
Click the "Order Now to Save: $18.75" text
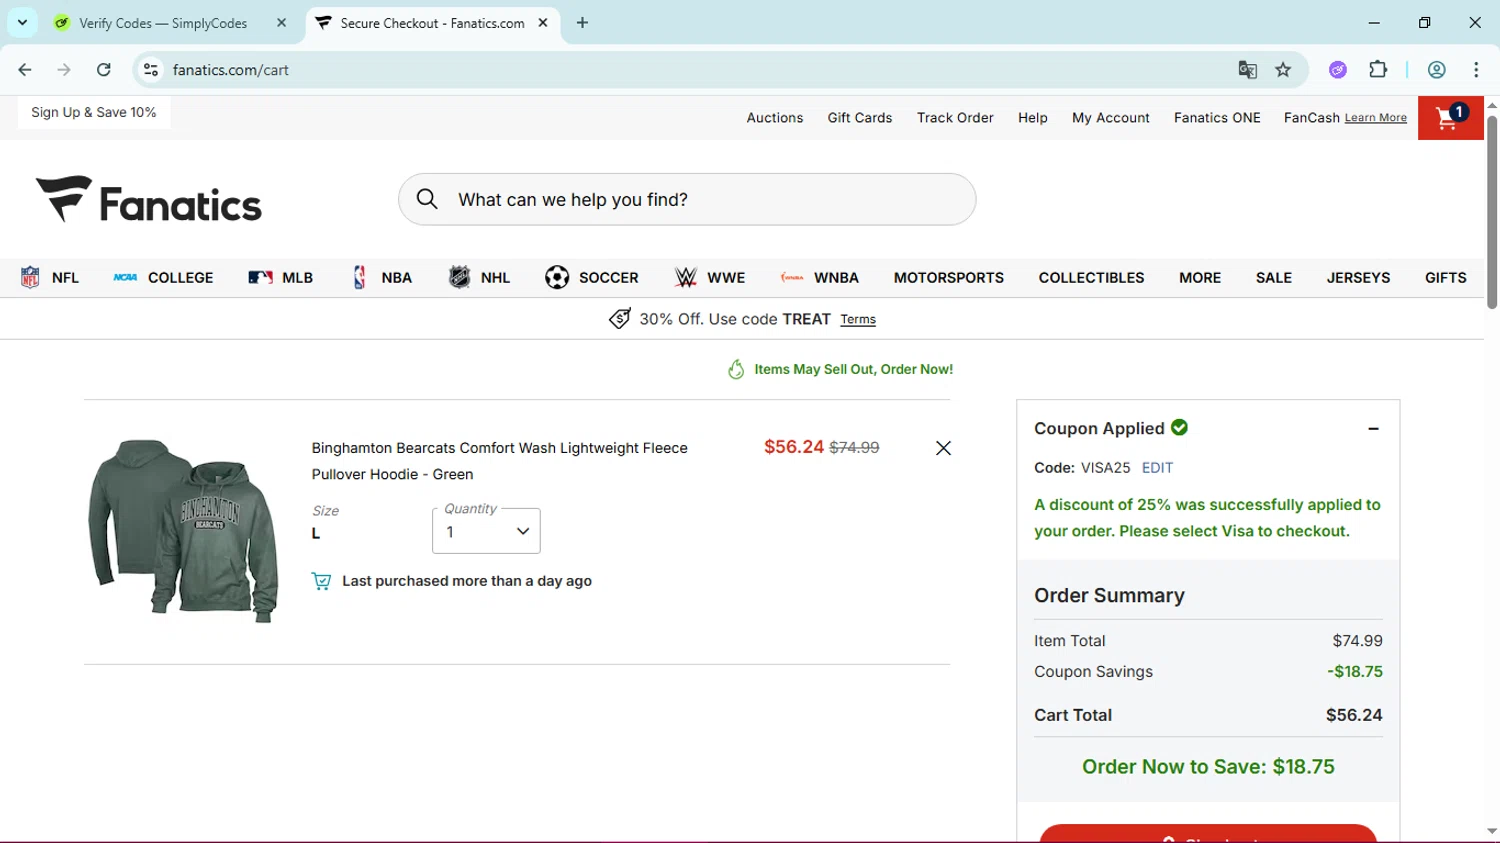coord(1208,767)
